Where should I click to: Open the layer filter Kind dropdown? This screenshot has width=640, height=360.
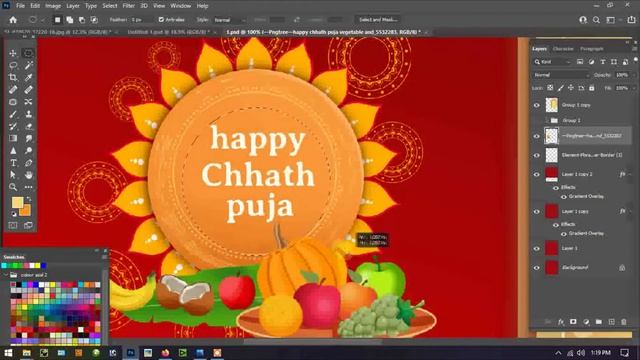pyautogui.click(x=552, y=62)
